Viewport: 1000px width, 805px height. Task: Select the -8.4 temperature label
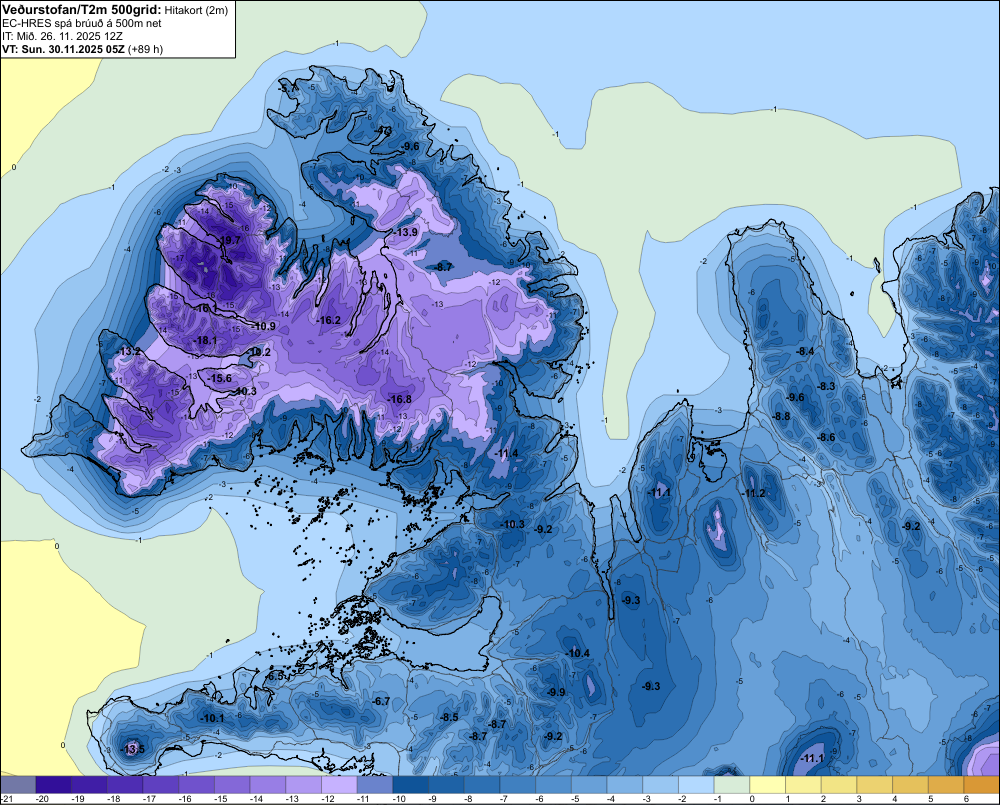tap(805, 351)
